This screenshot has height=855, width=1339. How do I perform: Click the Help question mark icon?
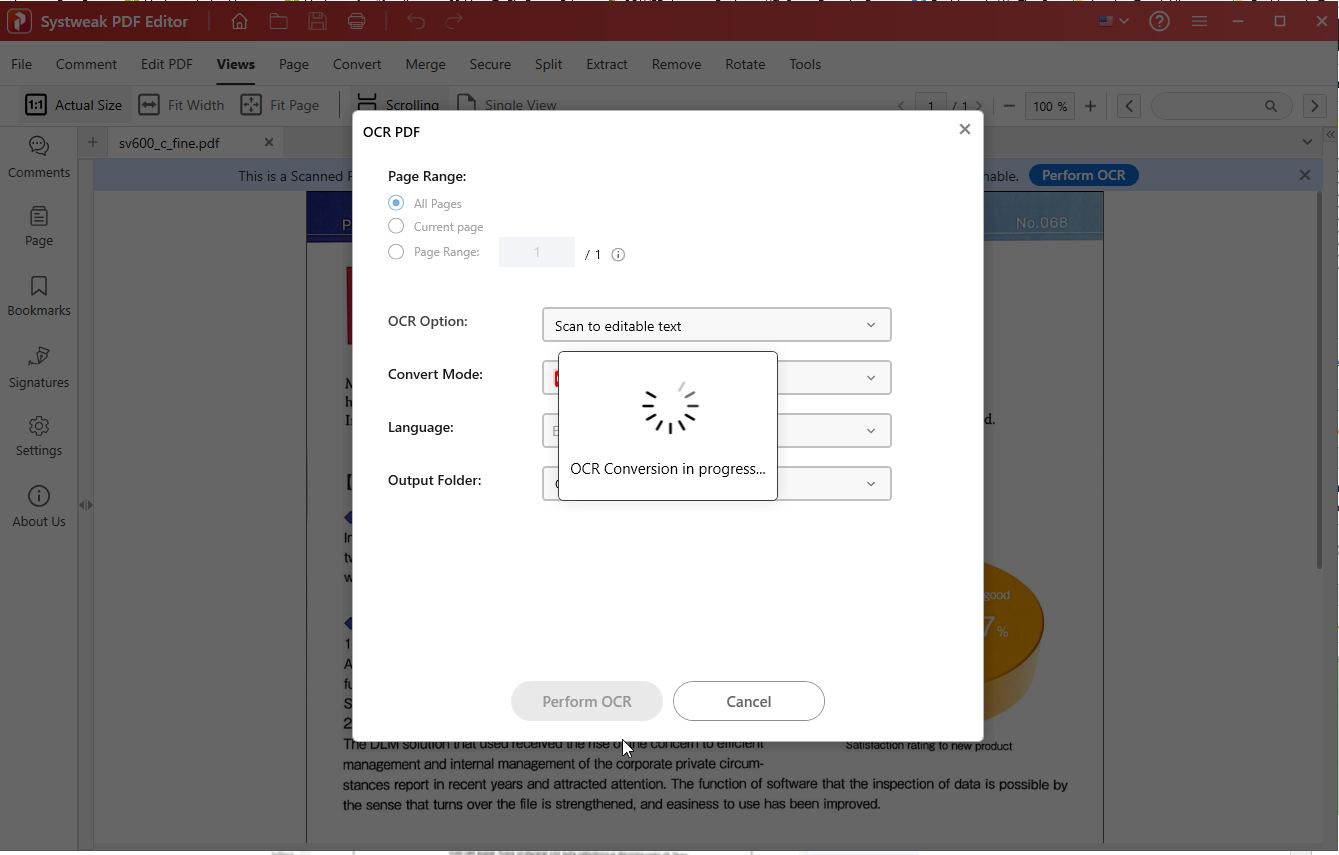(x=1159, y=21)
